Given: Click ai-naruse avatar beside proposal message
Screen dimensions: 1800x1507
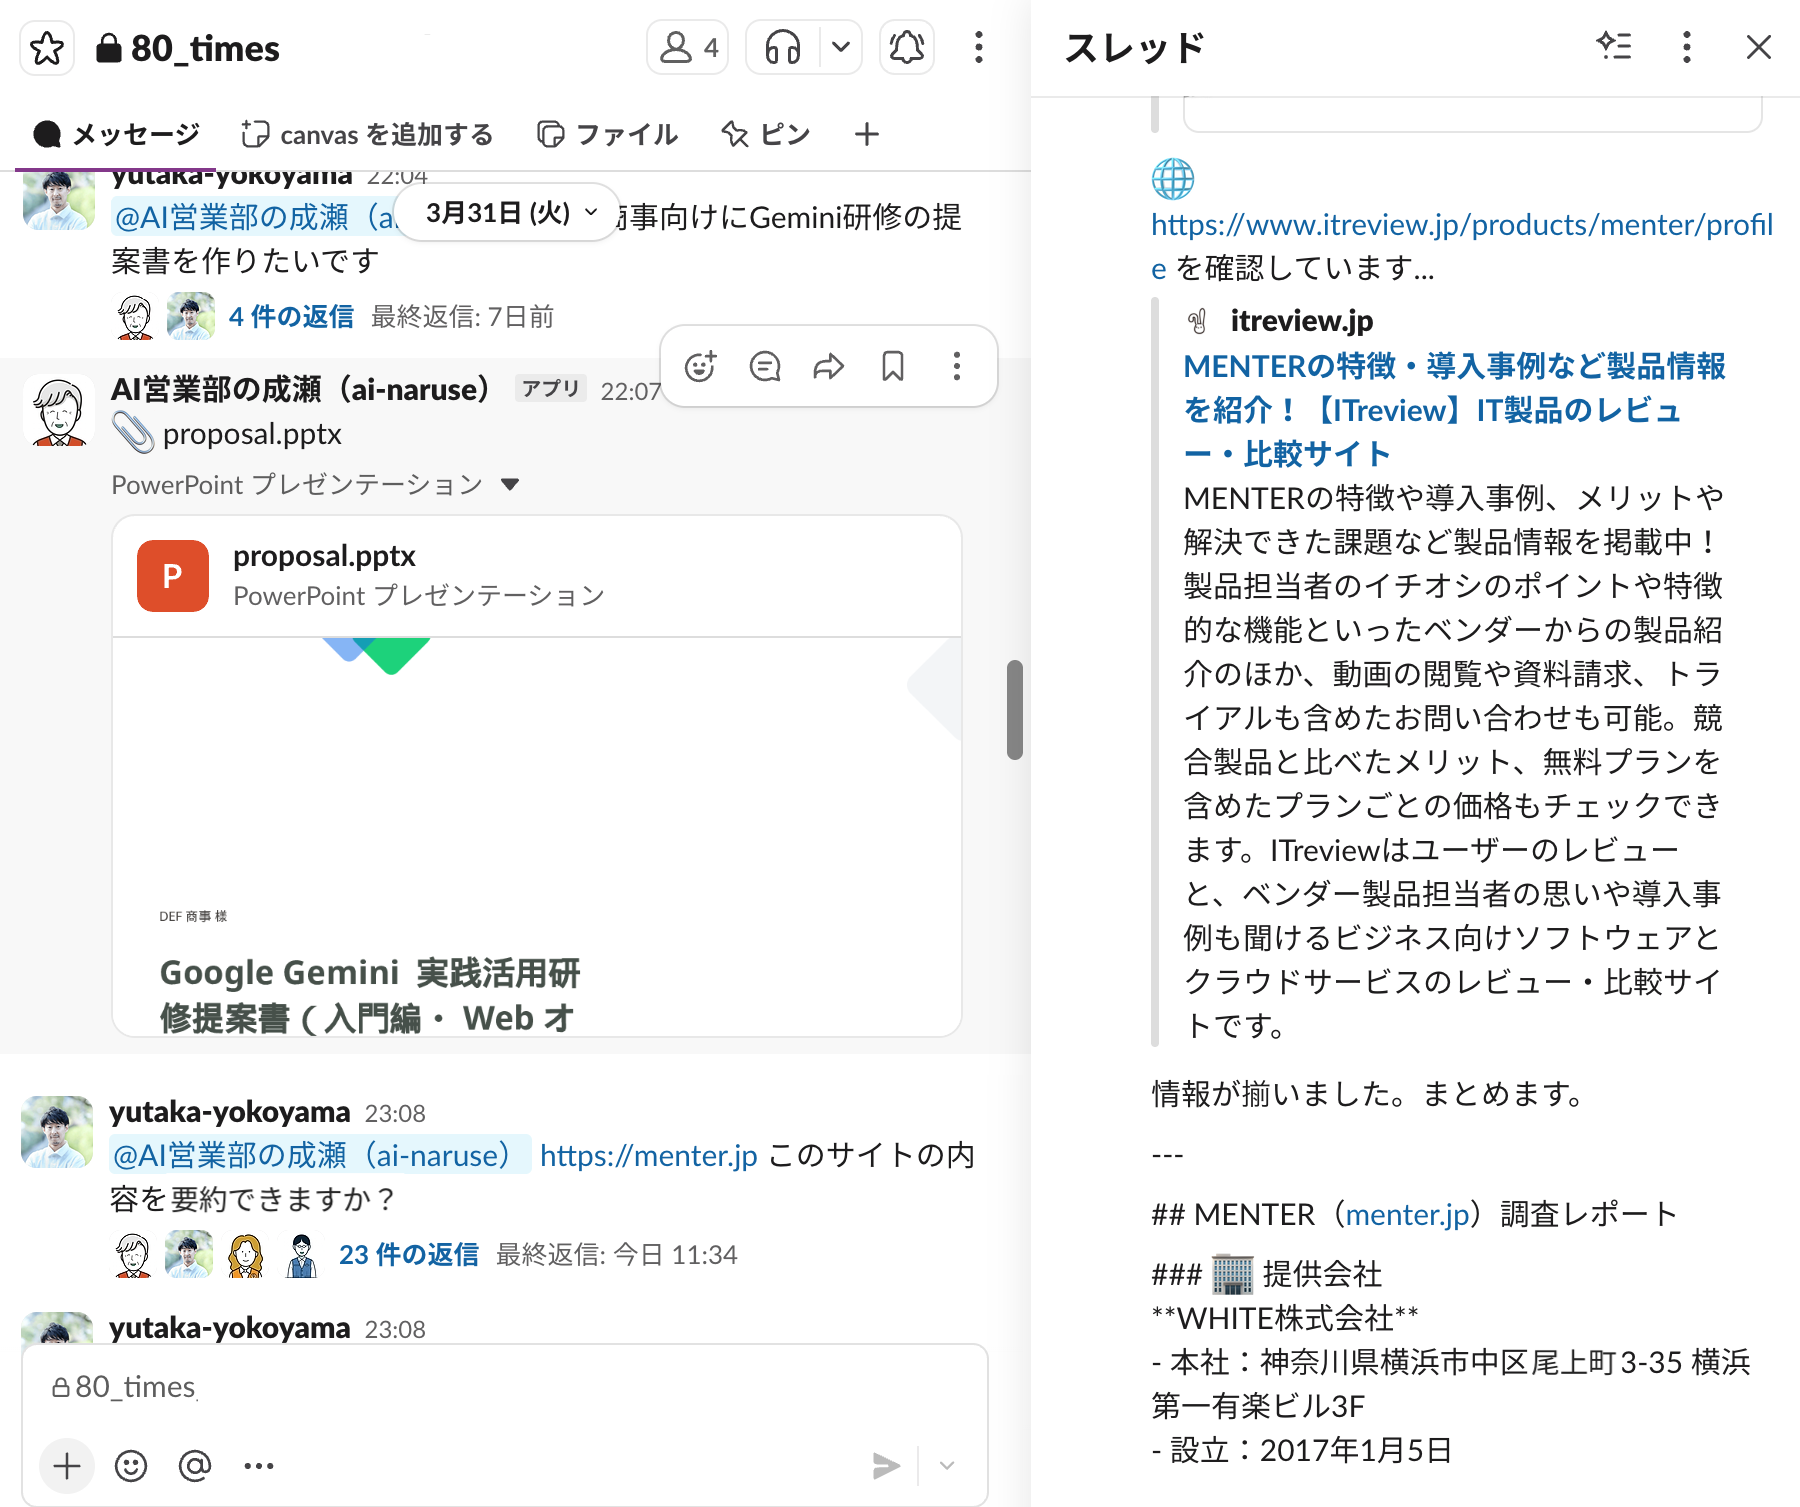Looking at the screenshot, I should [59, 410].
